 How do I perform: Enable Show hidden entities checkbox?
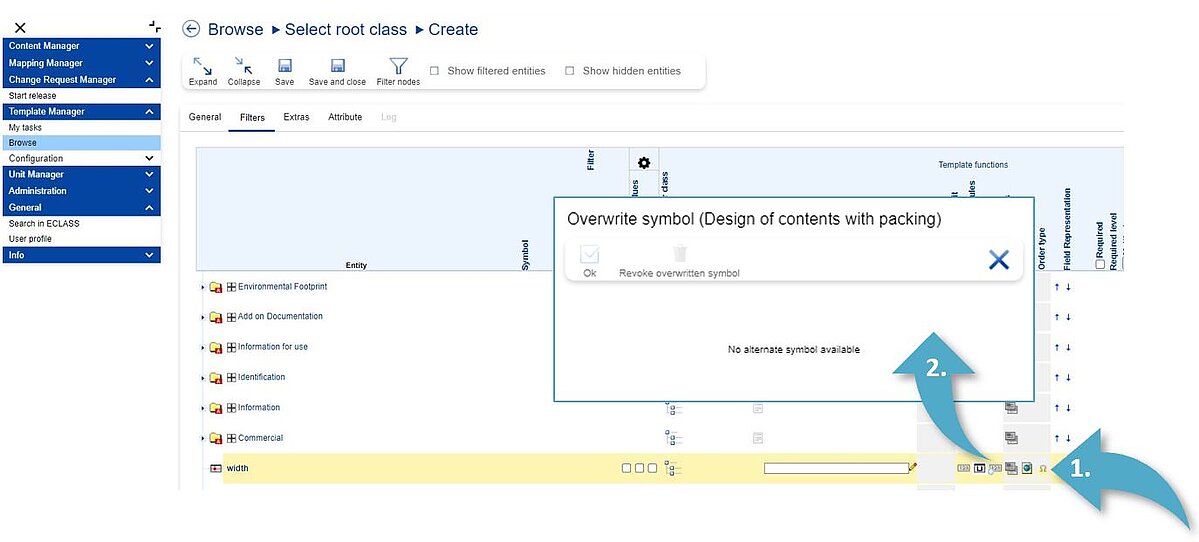[570, 71]
